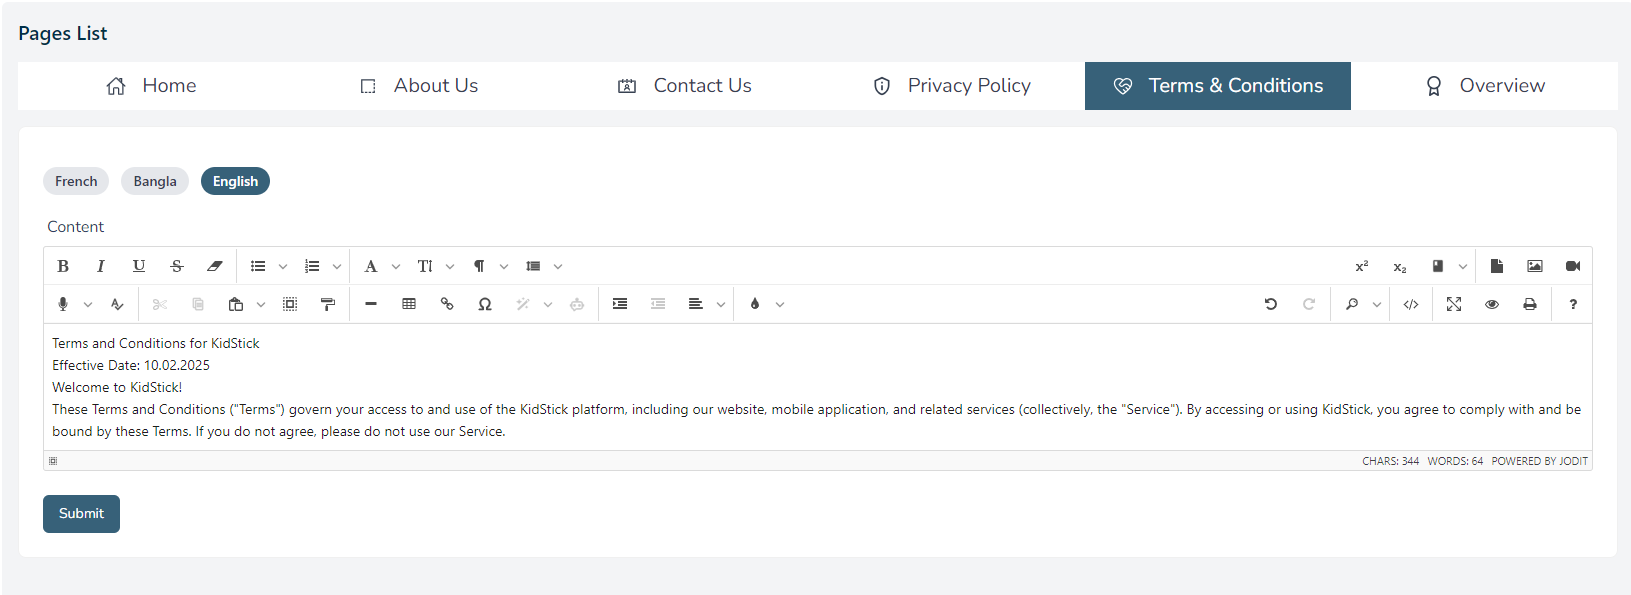Click the undo arrow icon
This screenshot has width=1631, height=595.
[1271, 304]
